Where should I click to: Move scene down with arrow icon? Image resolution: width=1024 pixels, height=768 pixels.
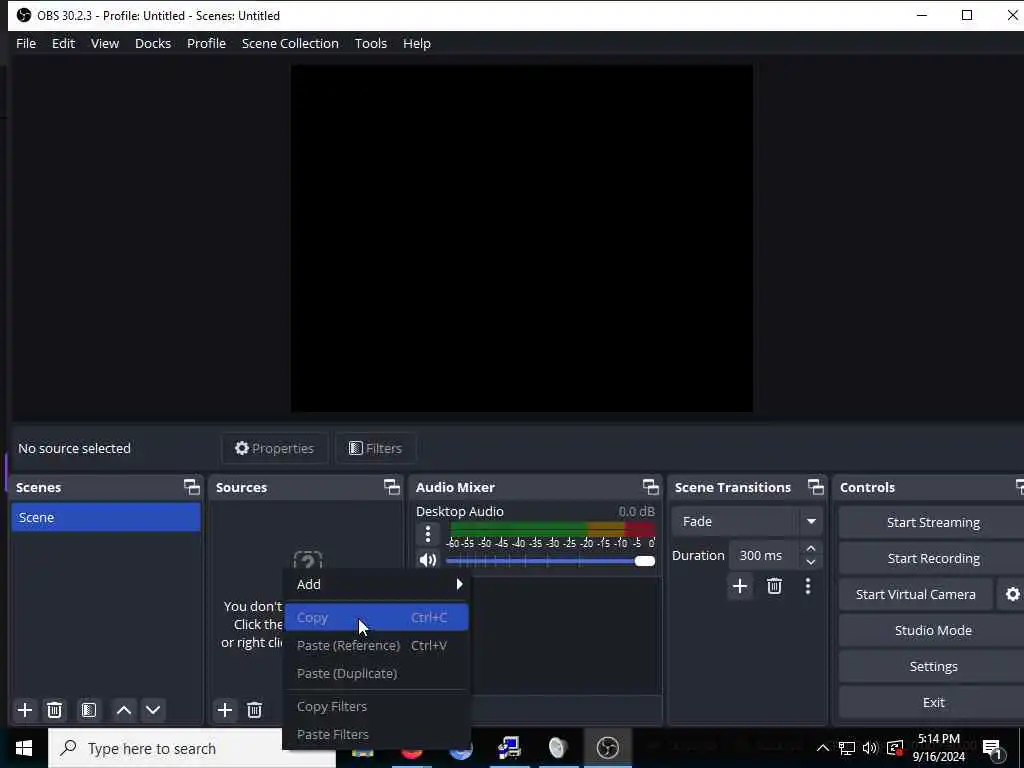point(153,710)
